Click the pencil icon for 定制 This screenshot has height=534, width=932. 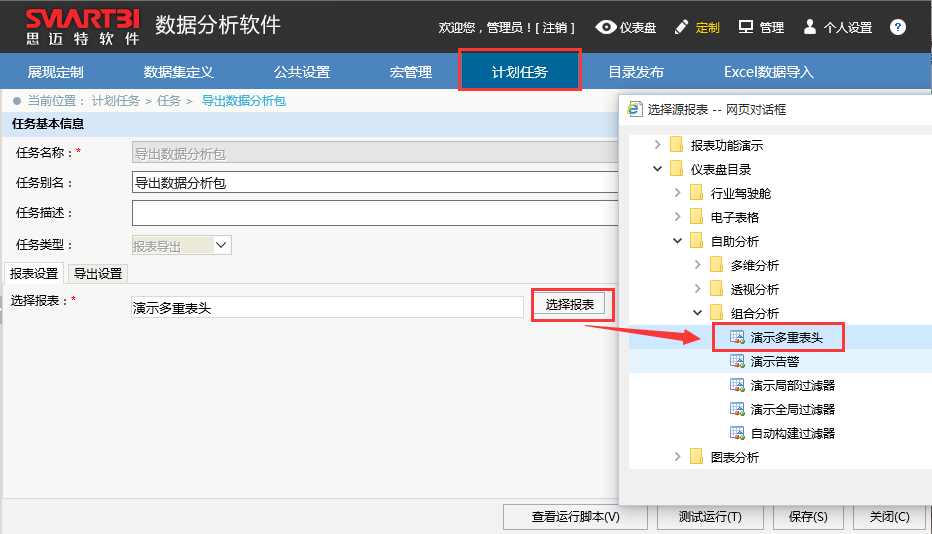(681, 27)
